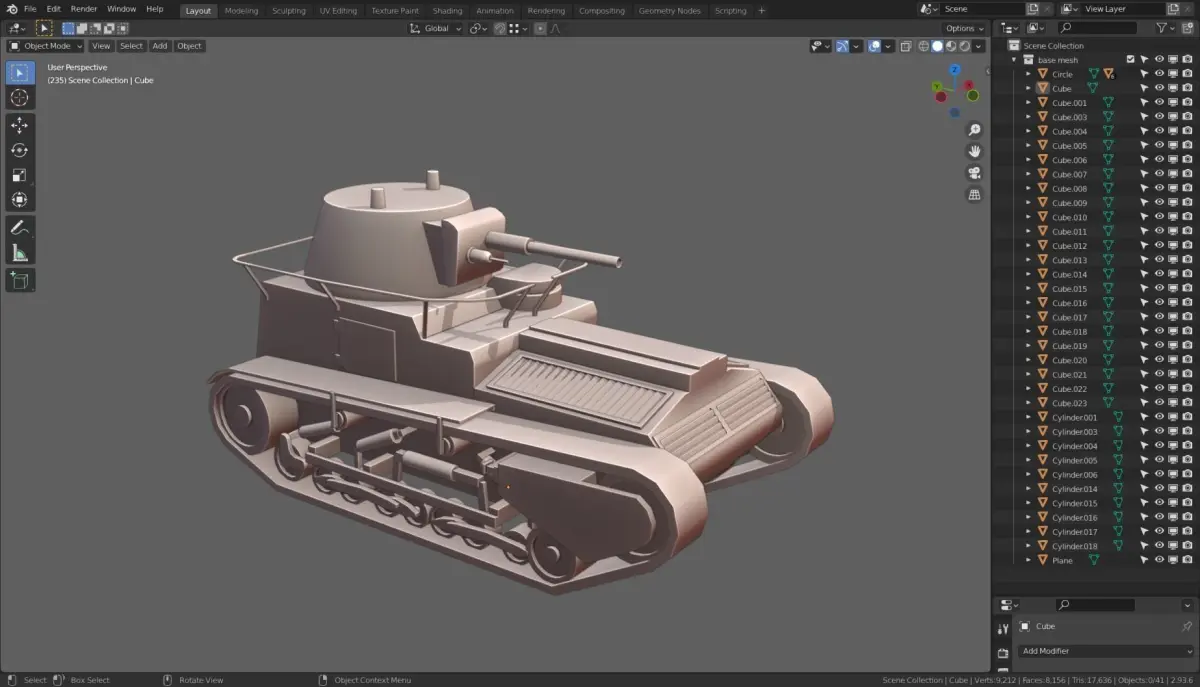Image resolution: width=1200 pixels, height=687 pixels.
Task: Activate the 3D Cursor tool
Action: 19,98
